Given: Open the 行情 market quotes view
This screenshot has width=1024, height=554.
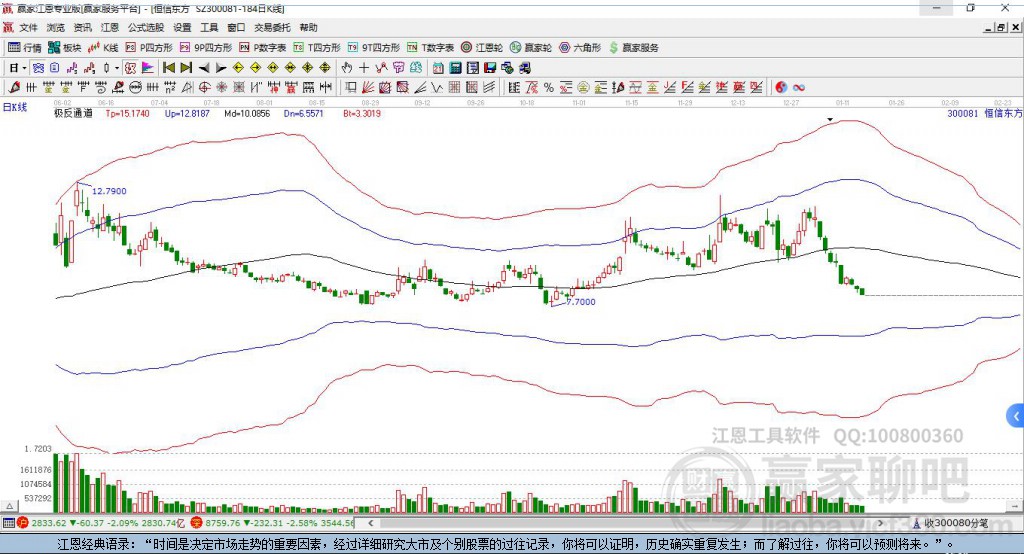Looking at the screenshot, I should point(24,48).
